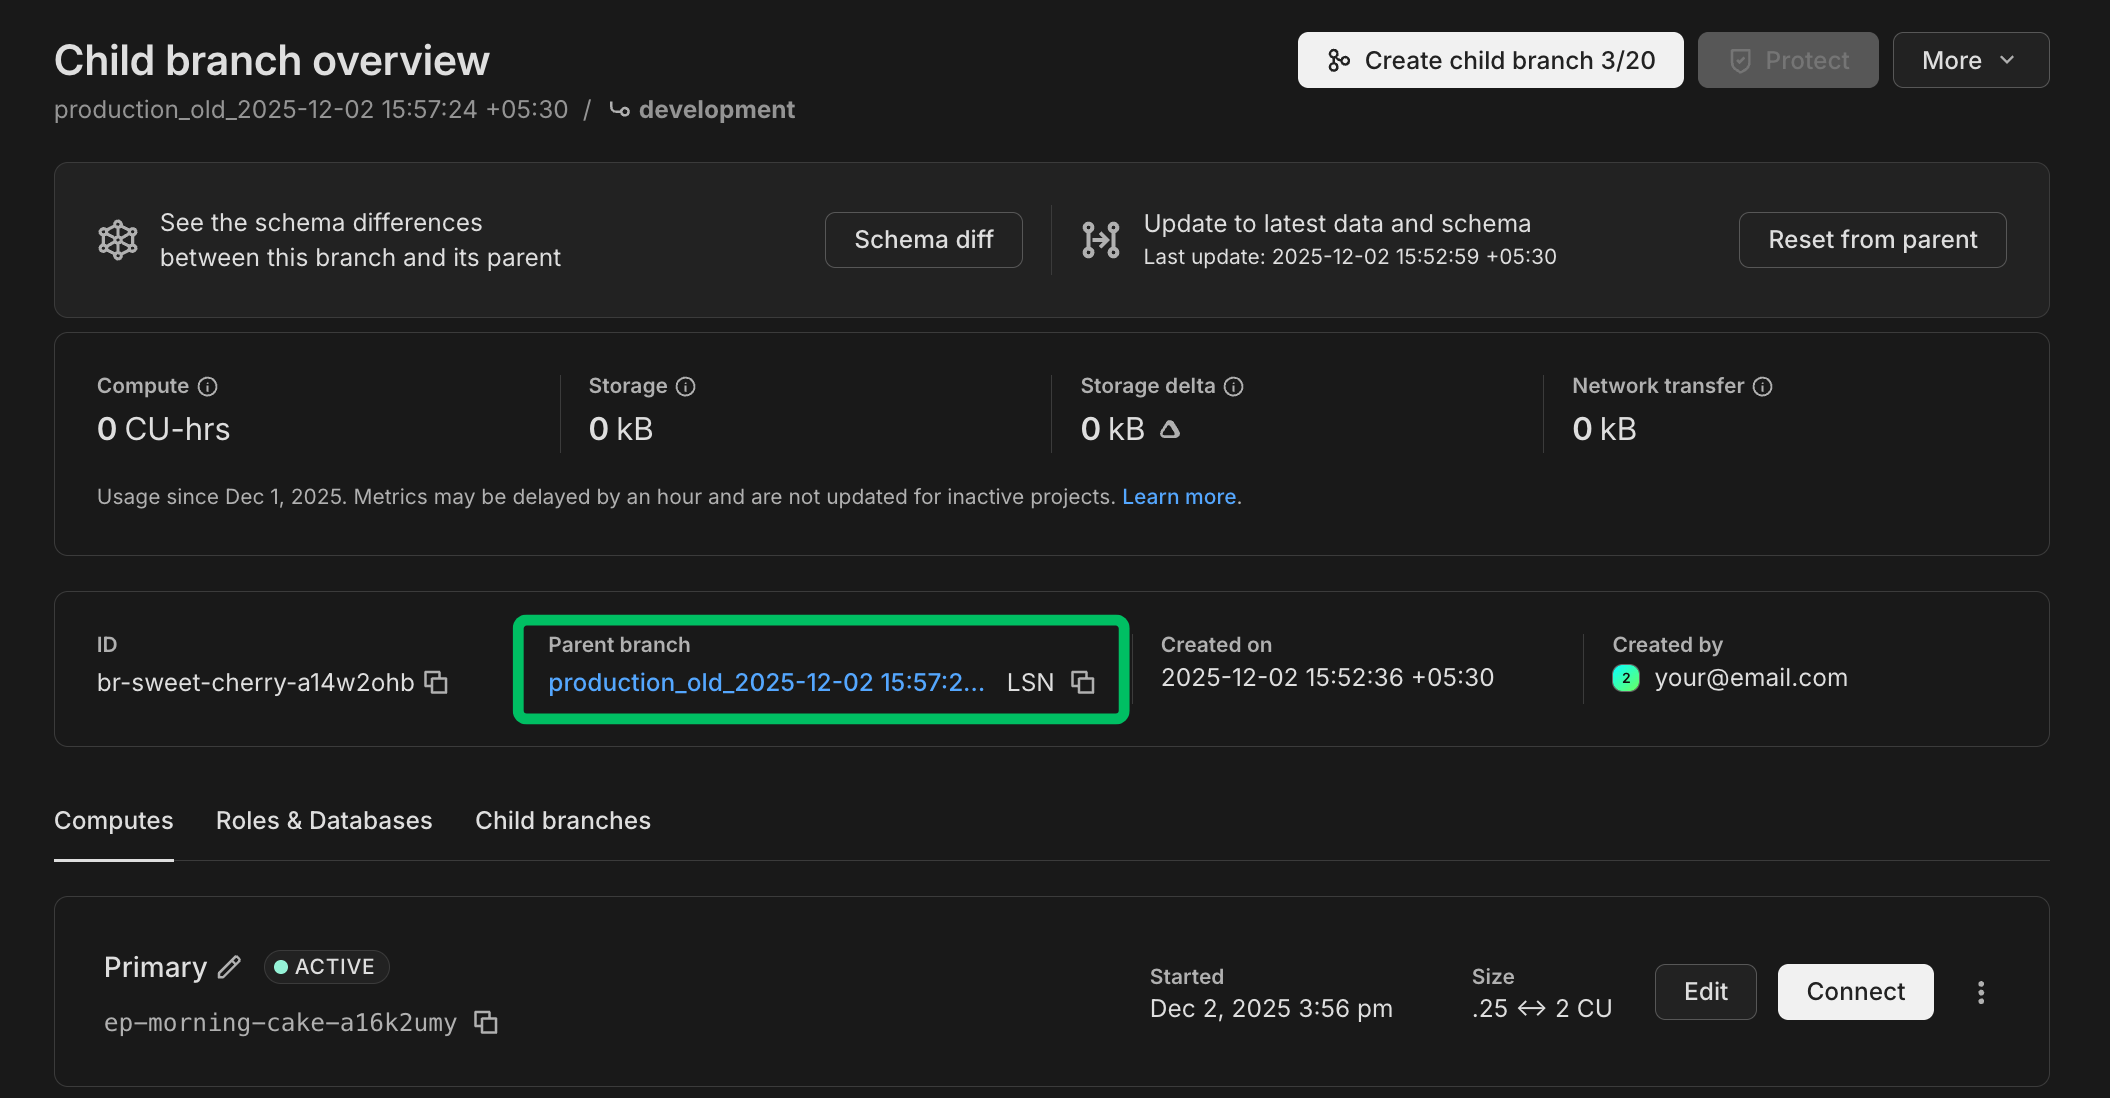Screen dimensions: 2110x1098
Task: Switch to the Roles & Databases tab
Action: coord(324,820)
